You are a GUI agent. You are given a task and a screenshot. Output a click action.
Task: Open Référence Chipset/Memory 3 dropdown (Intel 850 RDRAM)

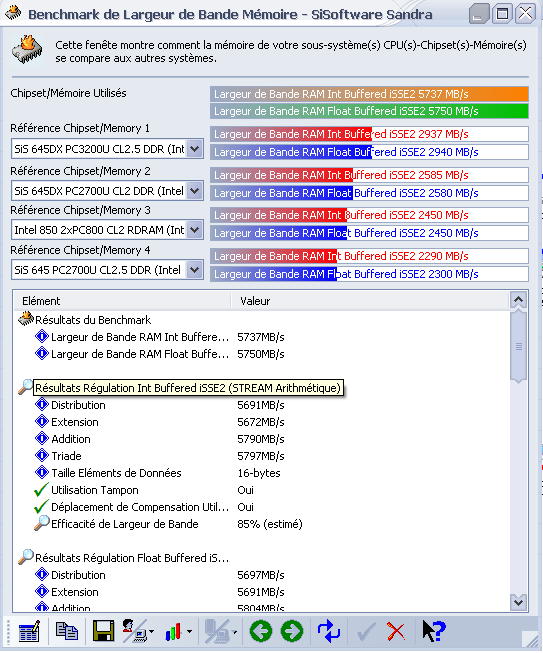point(194,229)
